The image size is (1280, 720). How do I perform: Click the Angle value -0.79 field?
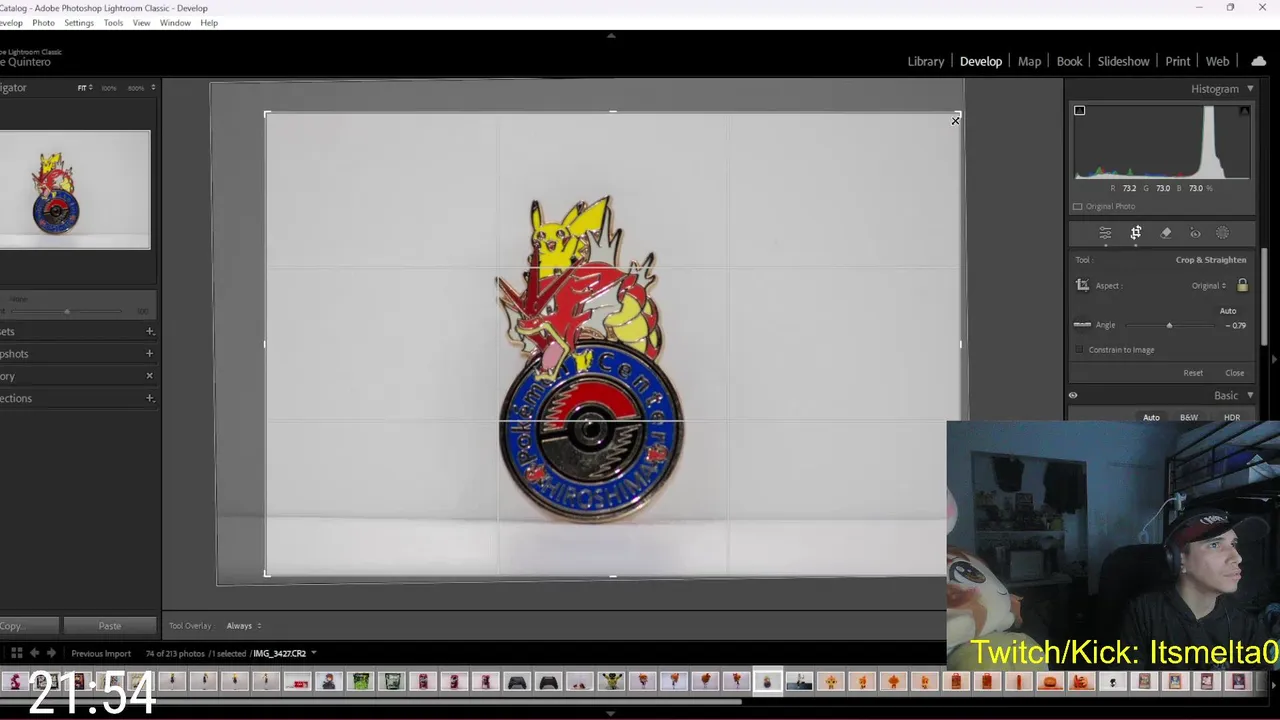click(1236, 325)
